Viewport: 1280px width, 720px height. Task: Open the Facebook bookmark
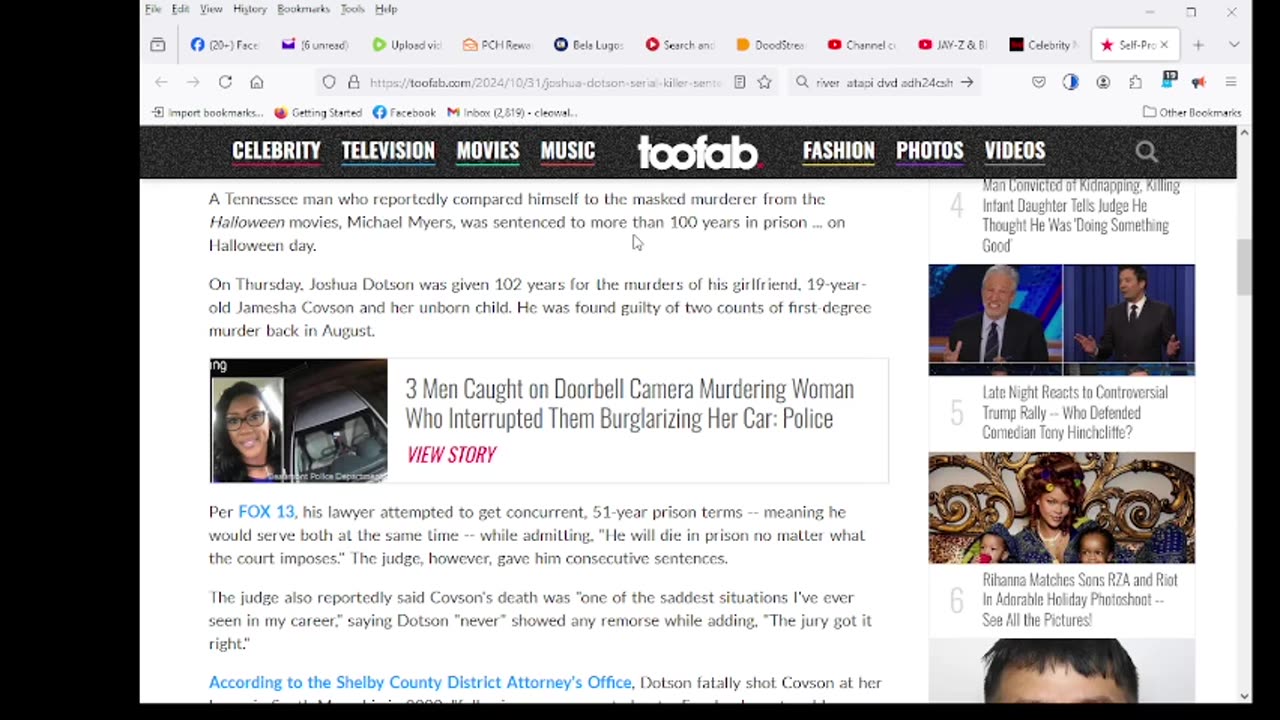click(x=404, y=112)
